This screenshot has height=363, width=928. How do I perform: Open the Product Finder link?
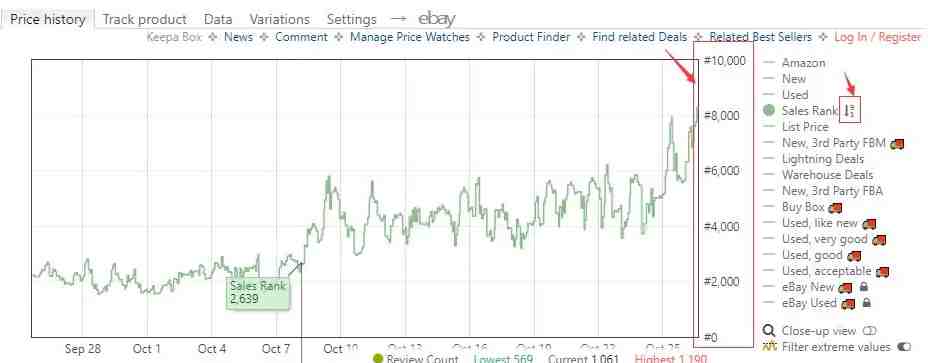click(x=531, y=37)
